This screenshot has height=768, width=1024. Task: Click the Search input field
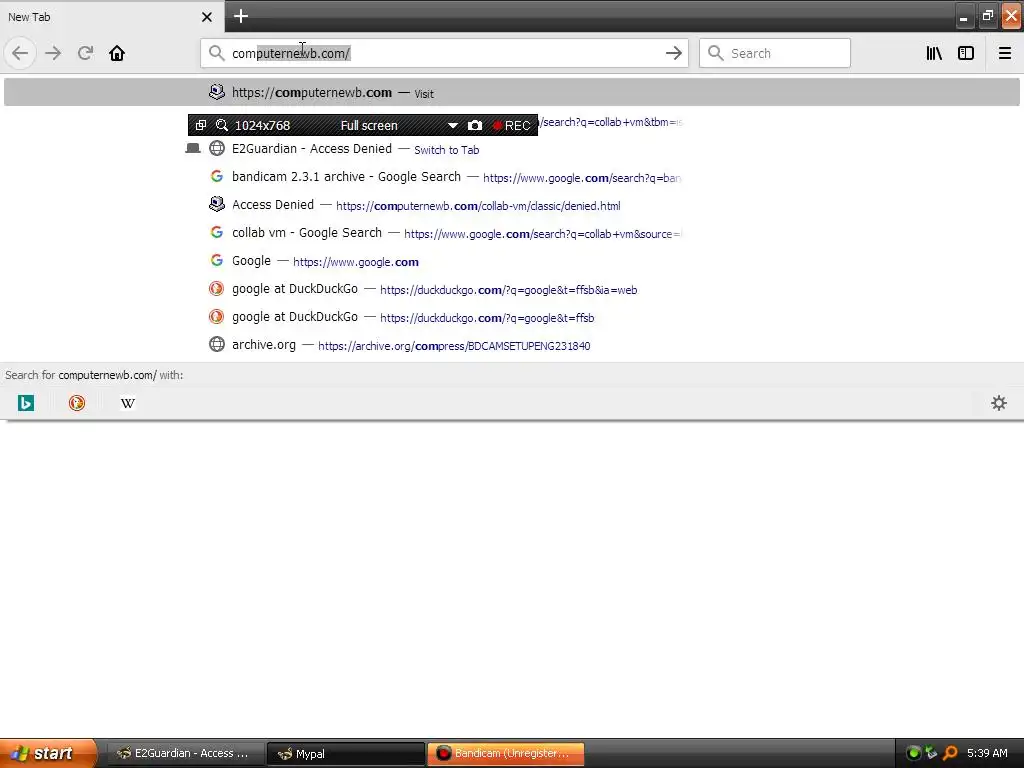tap(775, 53)
